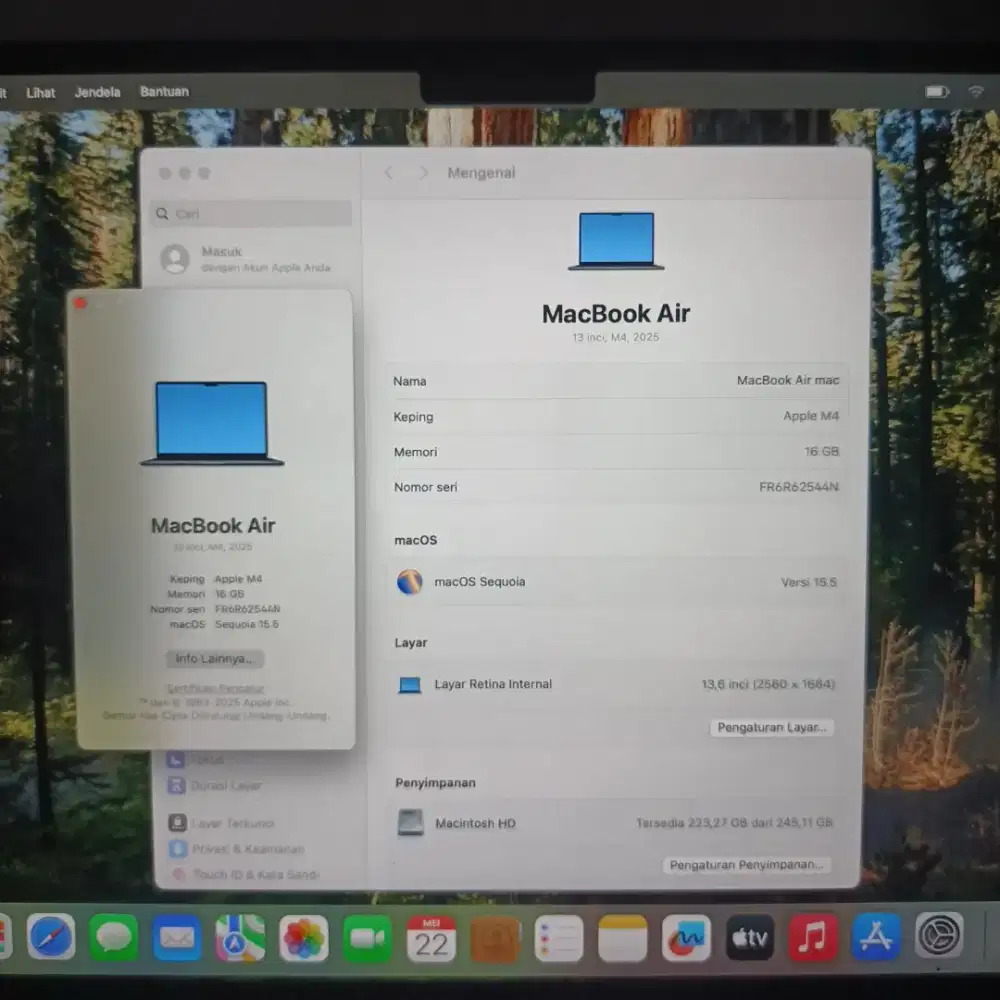Close the About This Mac window
Screen dimensions: 1000x1000
(x=80, y=304)
